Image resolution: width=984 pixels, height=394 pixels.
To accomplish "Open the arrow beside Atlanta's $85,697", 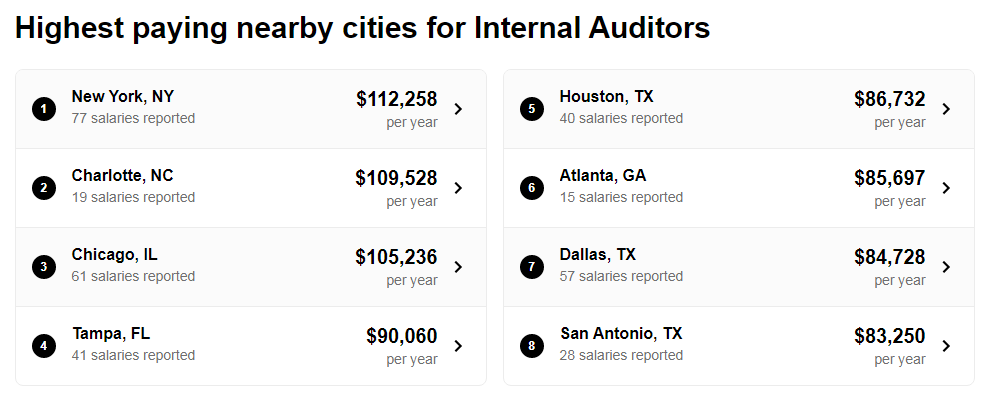I will click(x=946, y=188).
